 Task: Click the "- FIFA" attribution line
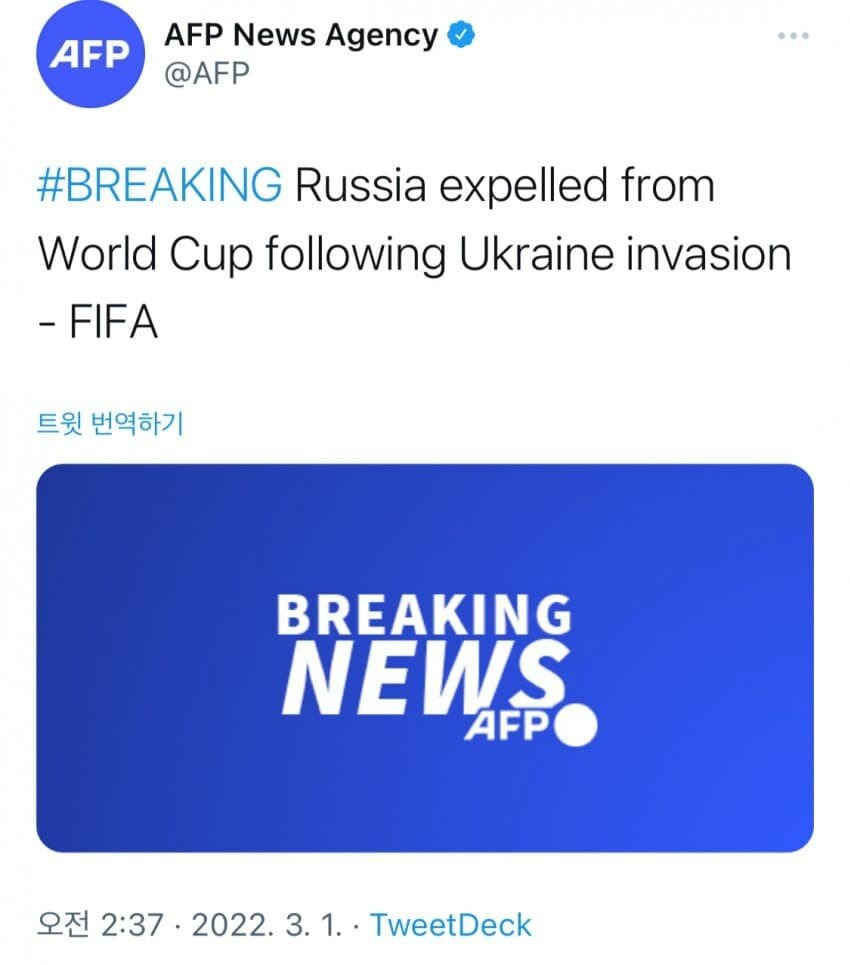98,323
